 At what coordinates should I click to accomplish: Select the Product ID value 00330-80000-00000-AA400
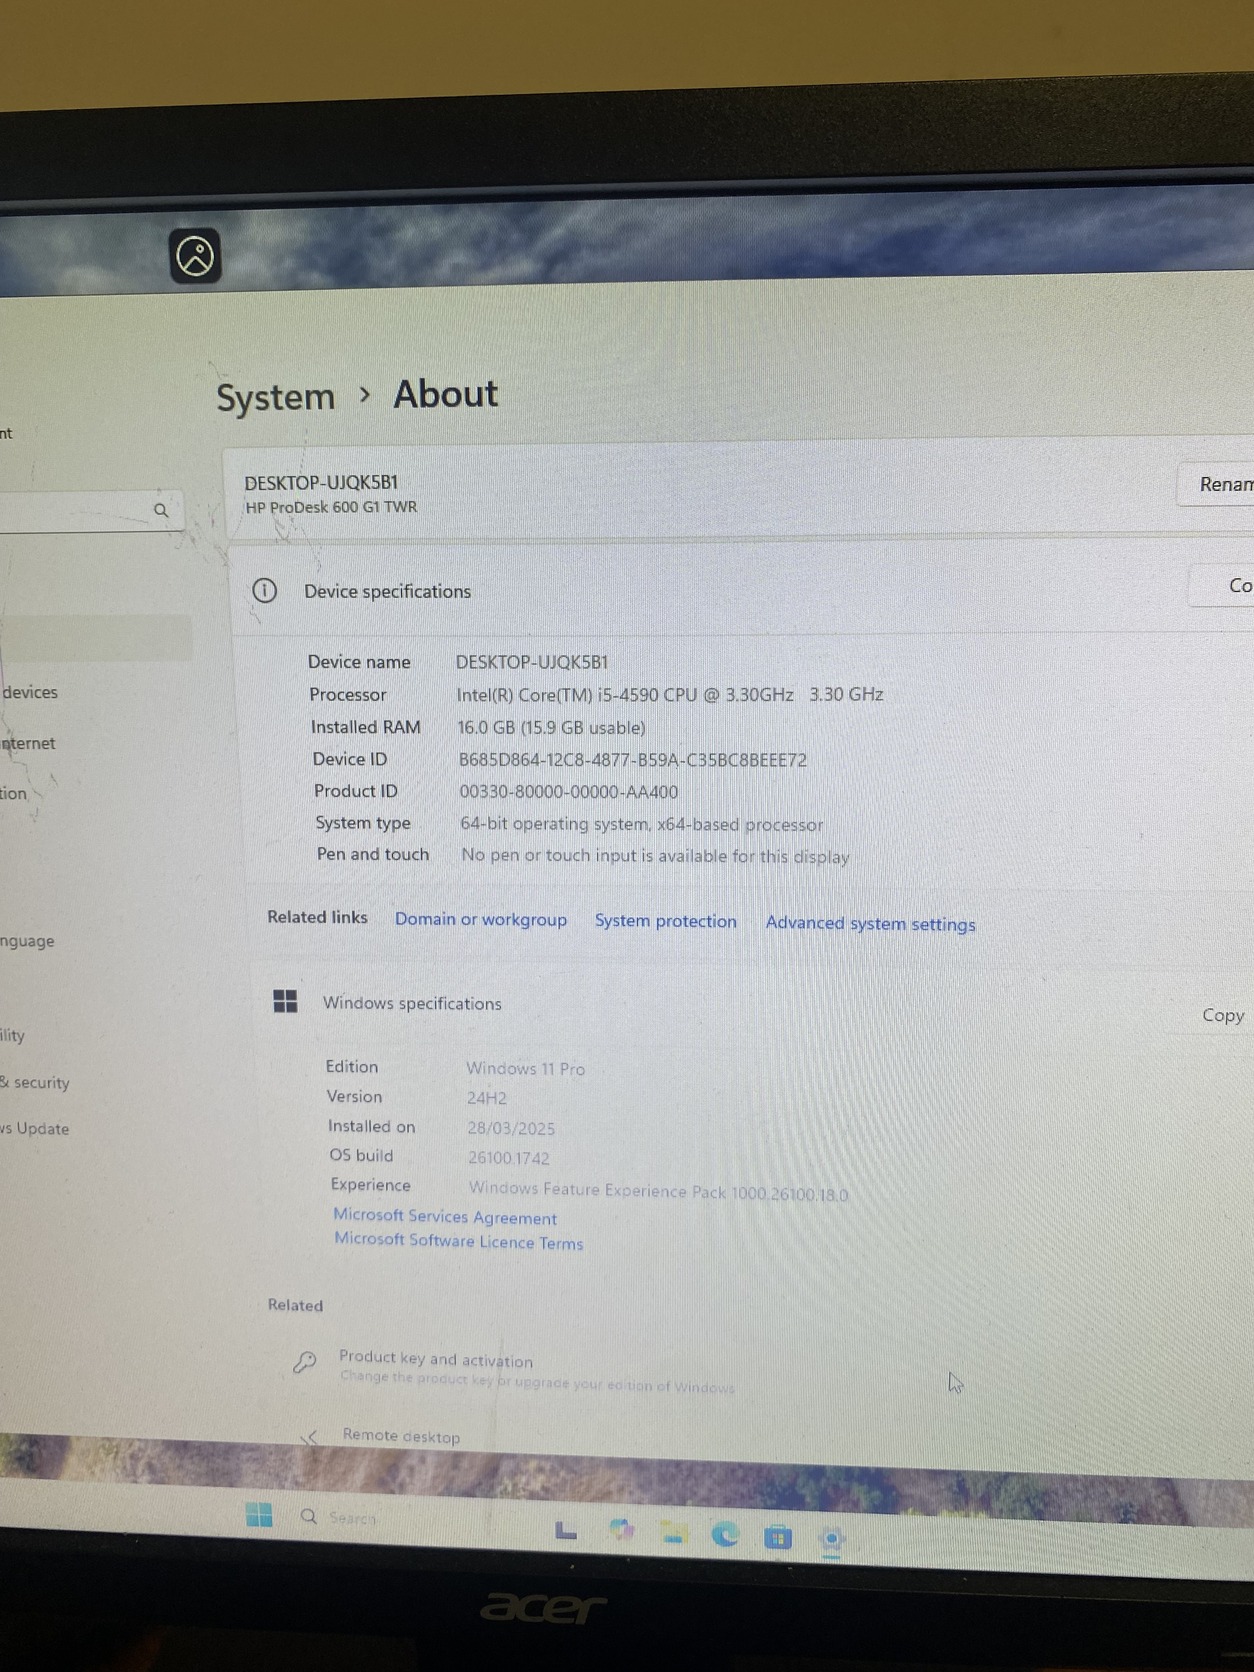click(x=568, y=792)
